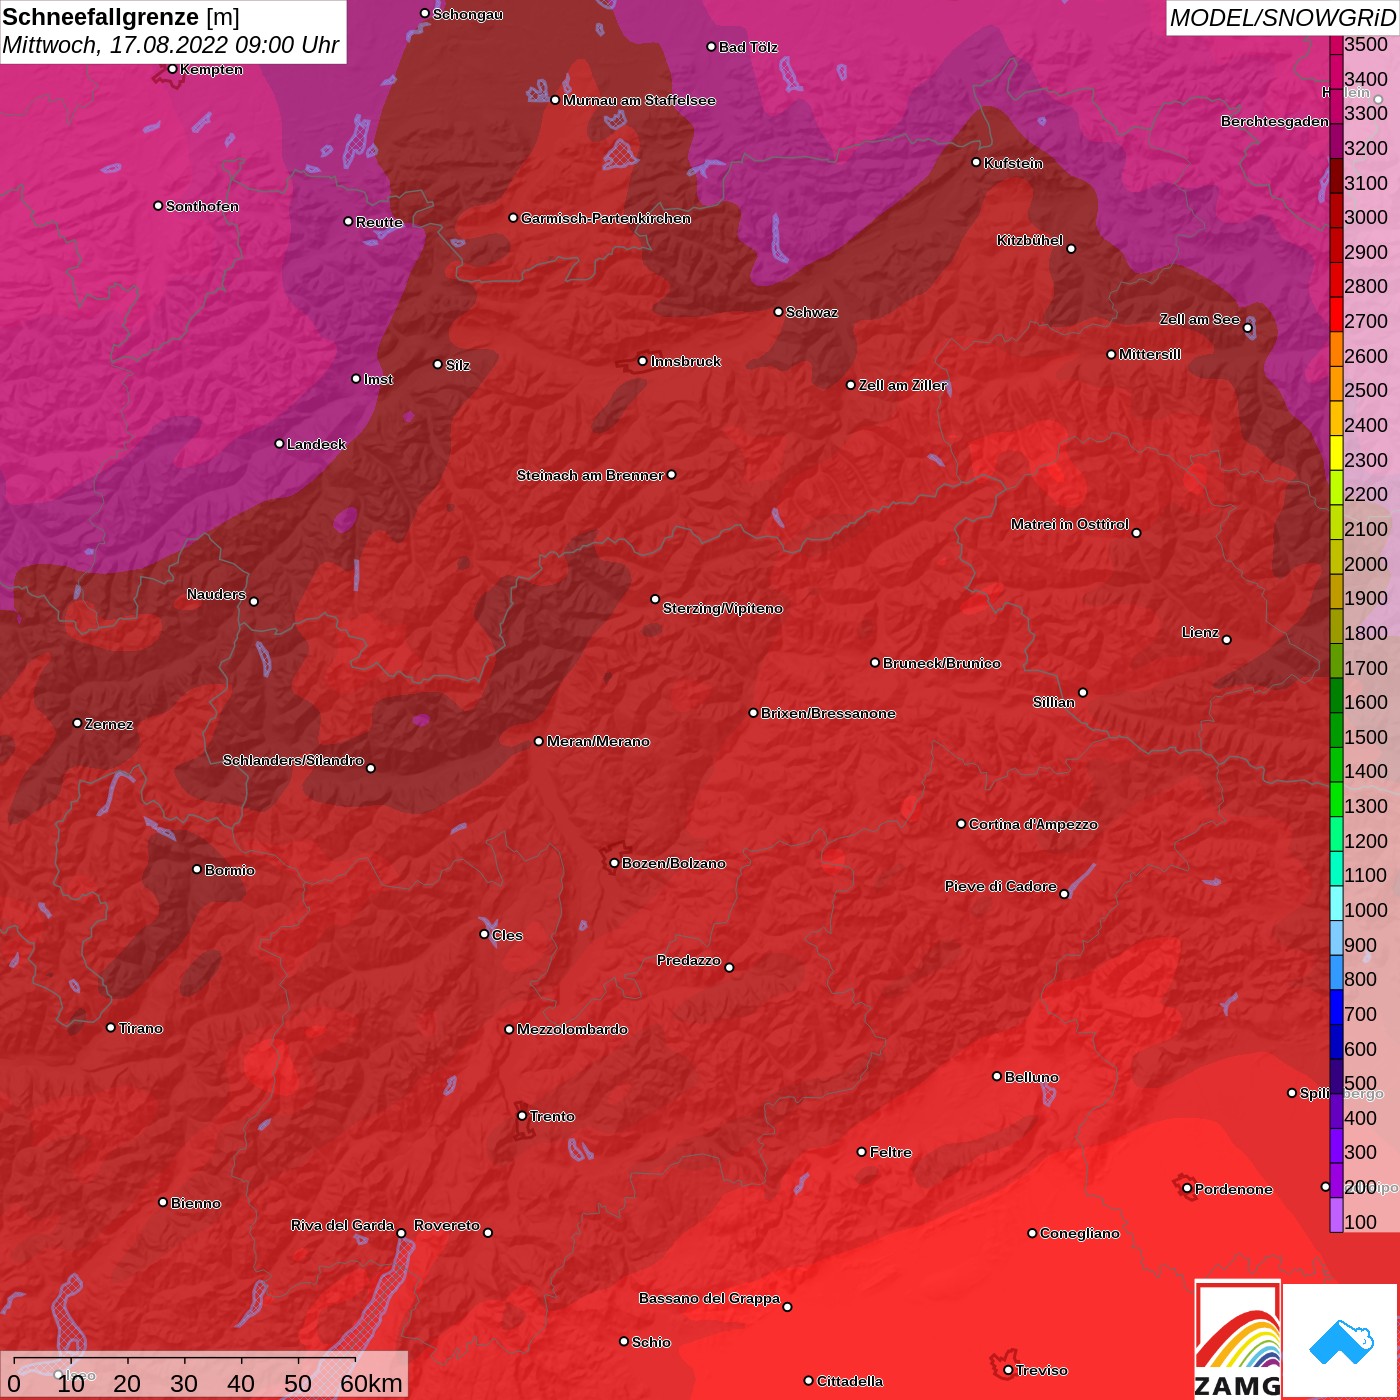The width and height of the screenshot is (1400, 1400).
Task: Click the Conegliano label
Action: click(1080, 1233)
